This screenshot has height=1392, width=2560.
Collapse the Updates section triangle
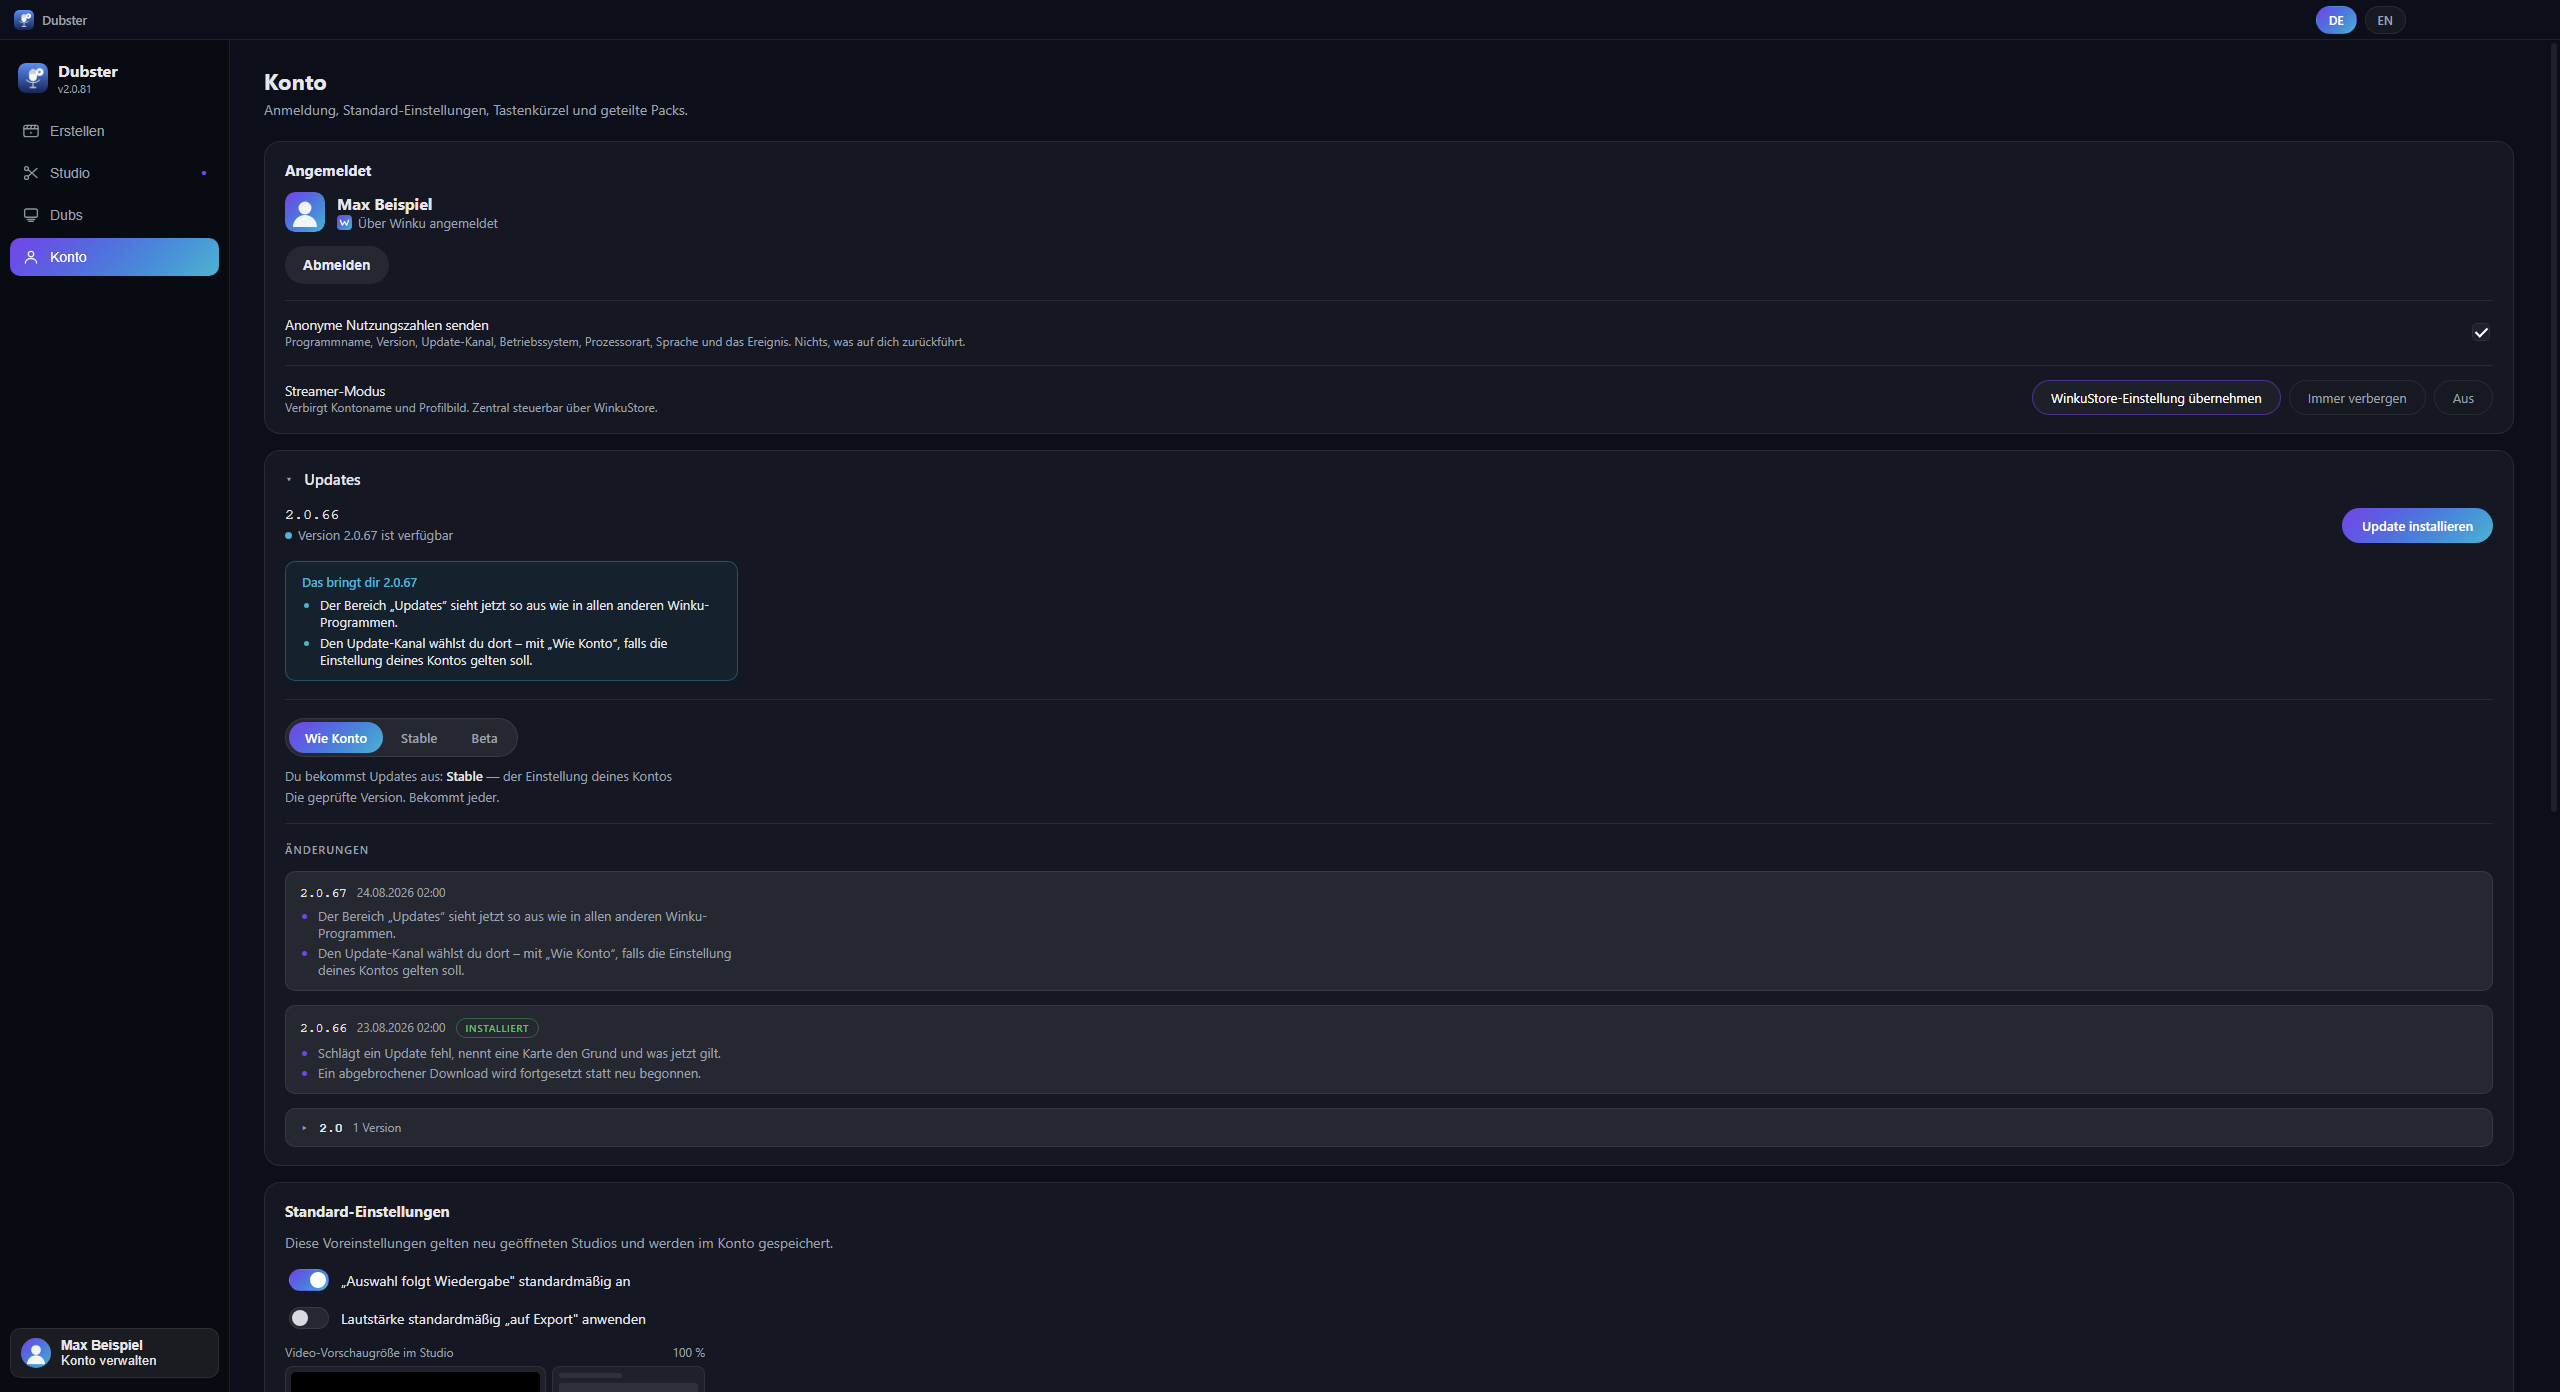289,480
